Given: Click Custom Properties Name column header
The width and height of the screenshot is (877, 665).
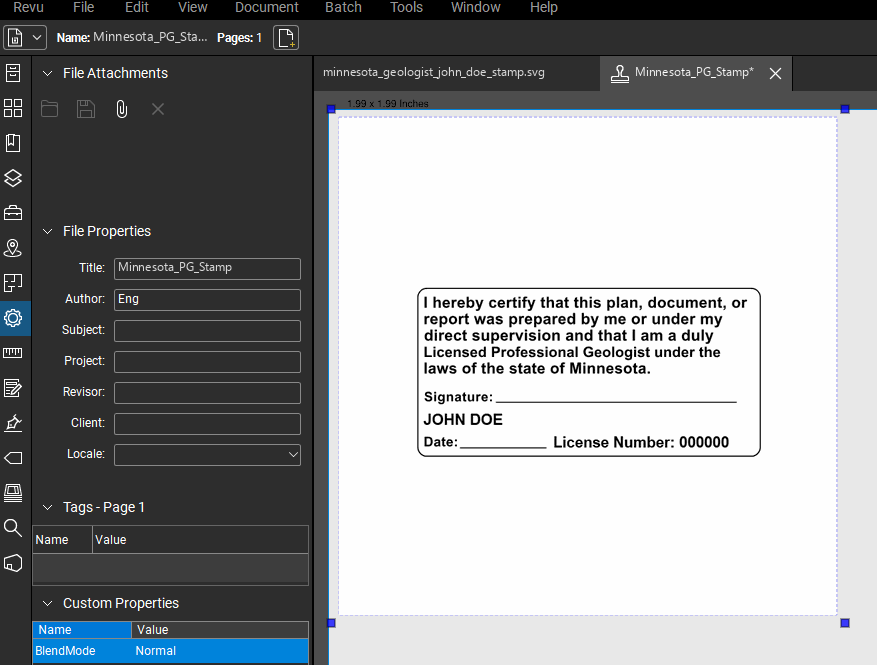Looking at the screenshot, I should tap(82, 630).
